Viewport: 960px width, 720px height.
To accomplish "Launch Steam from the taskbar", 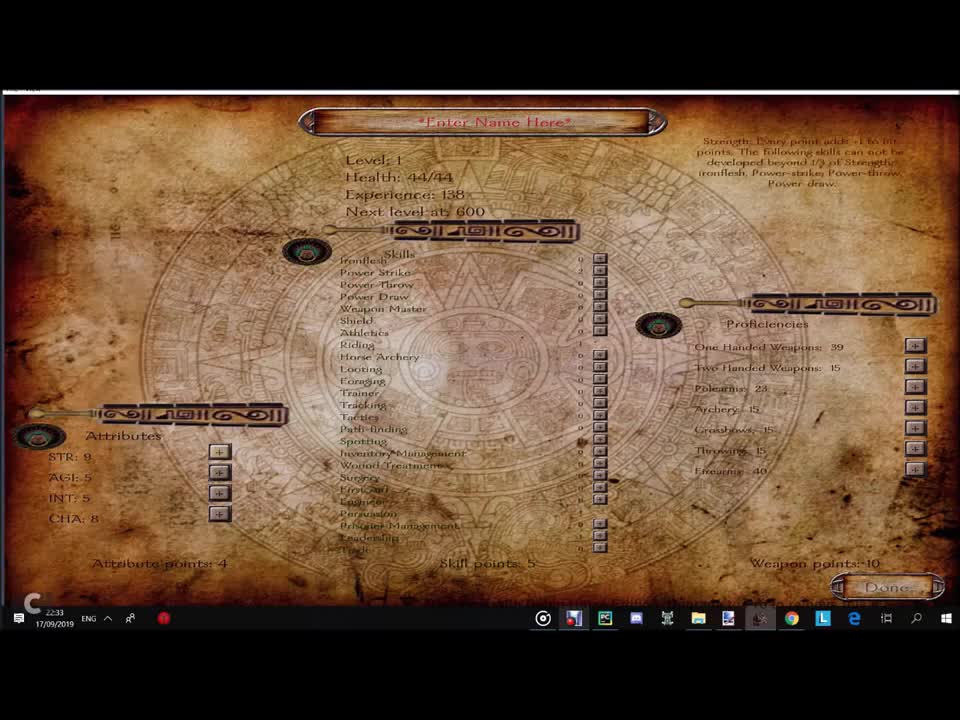I will [x=760, y=618].
